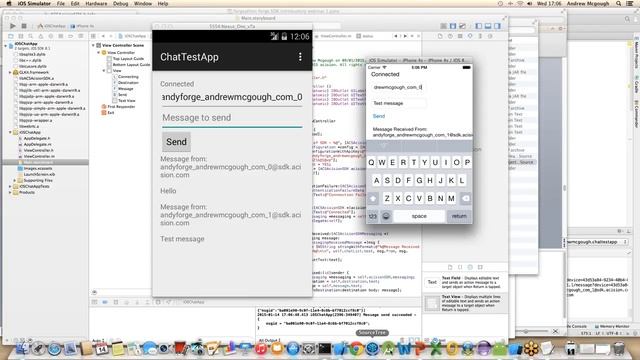The width and height of the screenshot is (640, 360).
Task: Collapse the iOSChatApp project root
Action: point(6,46)
